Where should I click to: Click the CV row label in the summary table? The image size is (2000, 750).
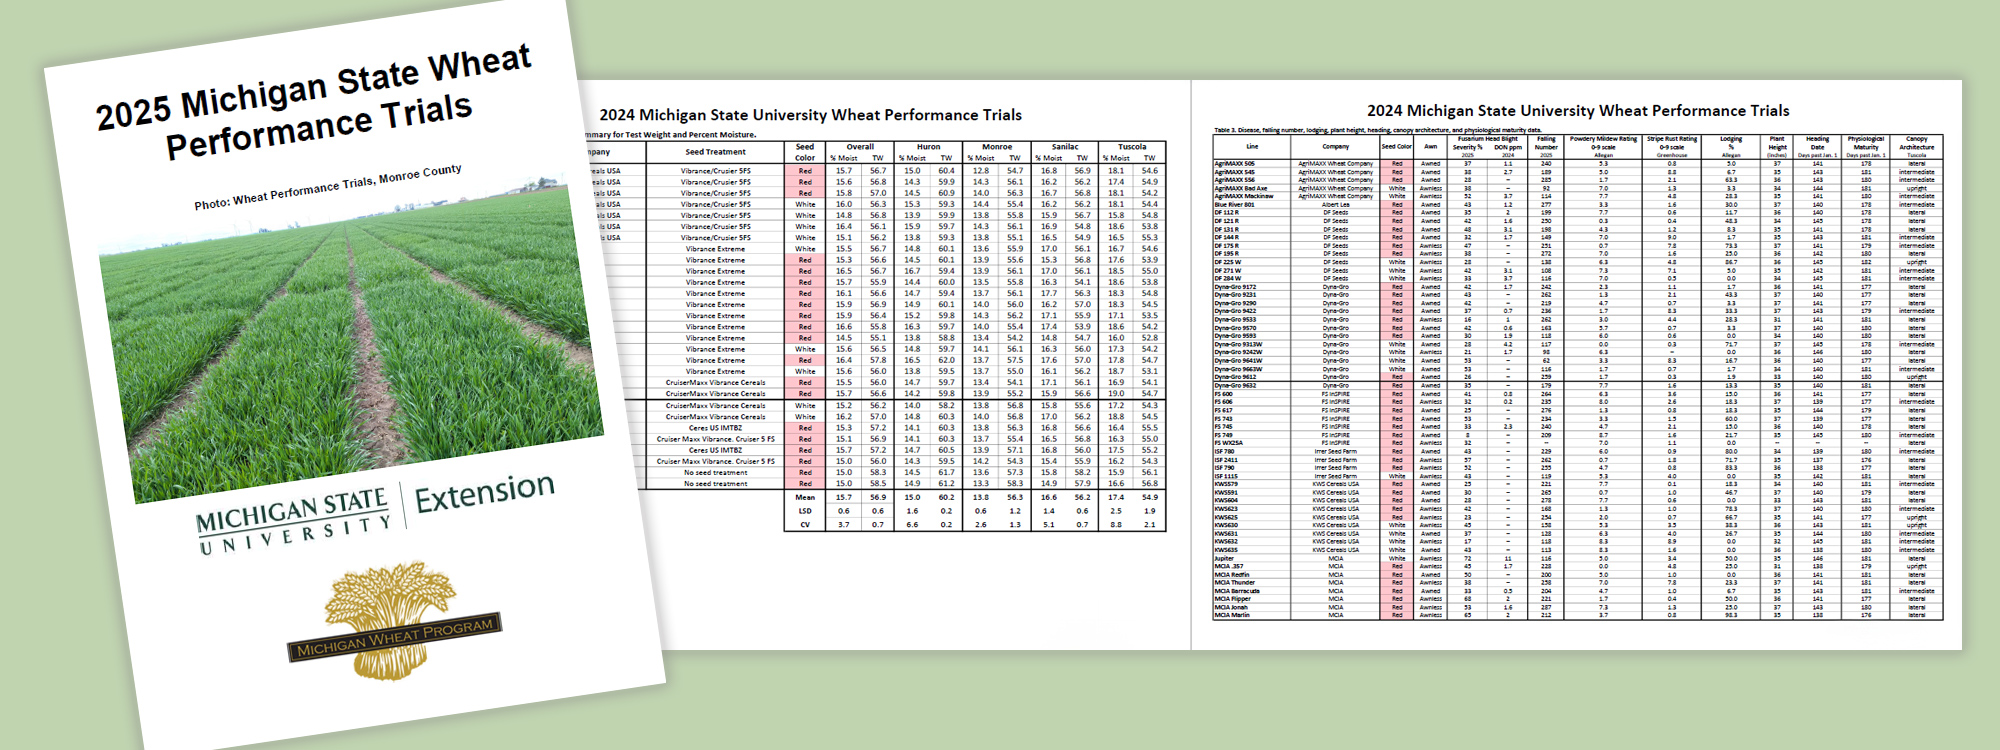805,524
